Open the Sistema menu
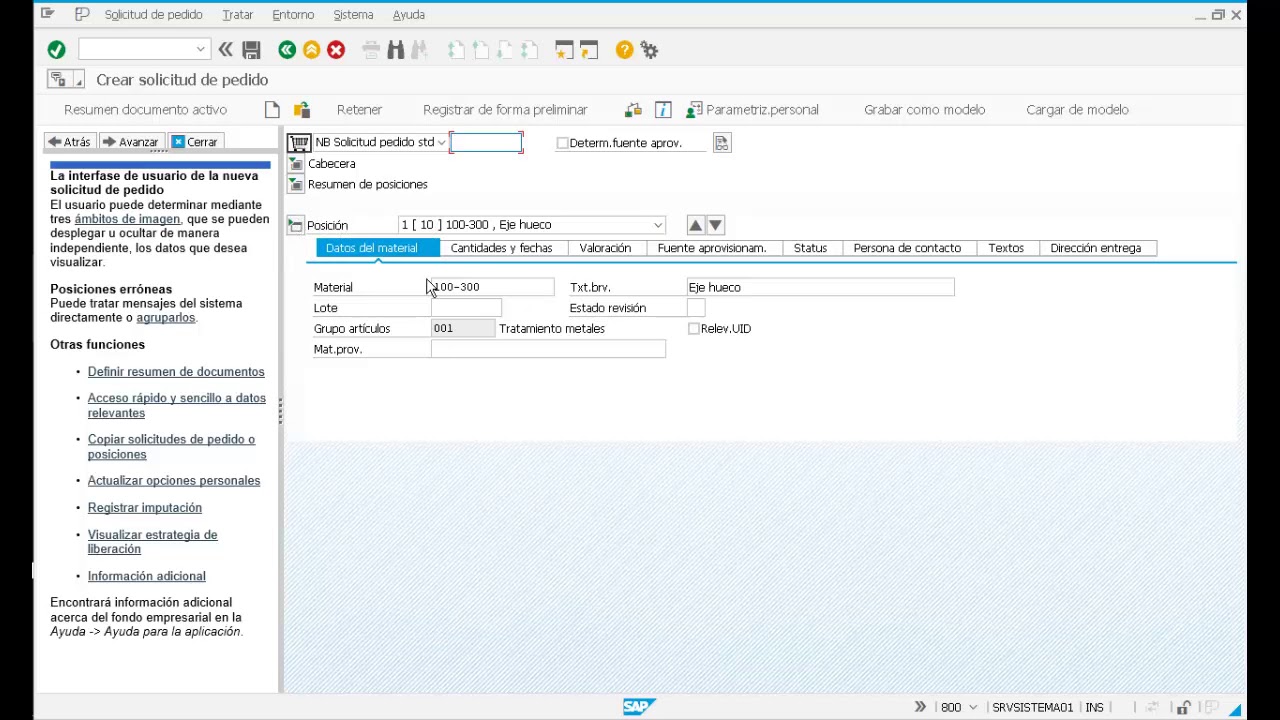 coord(353,15)
